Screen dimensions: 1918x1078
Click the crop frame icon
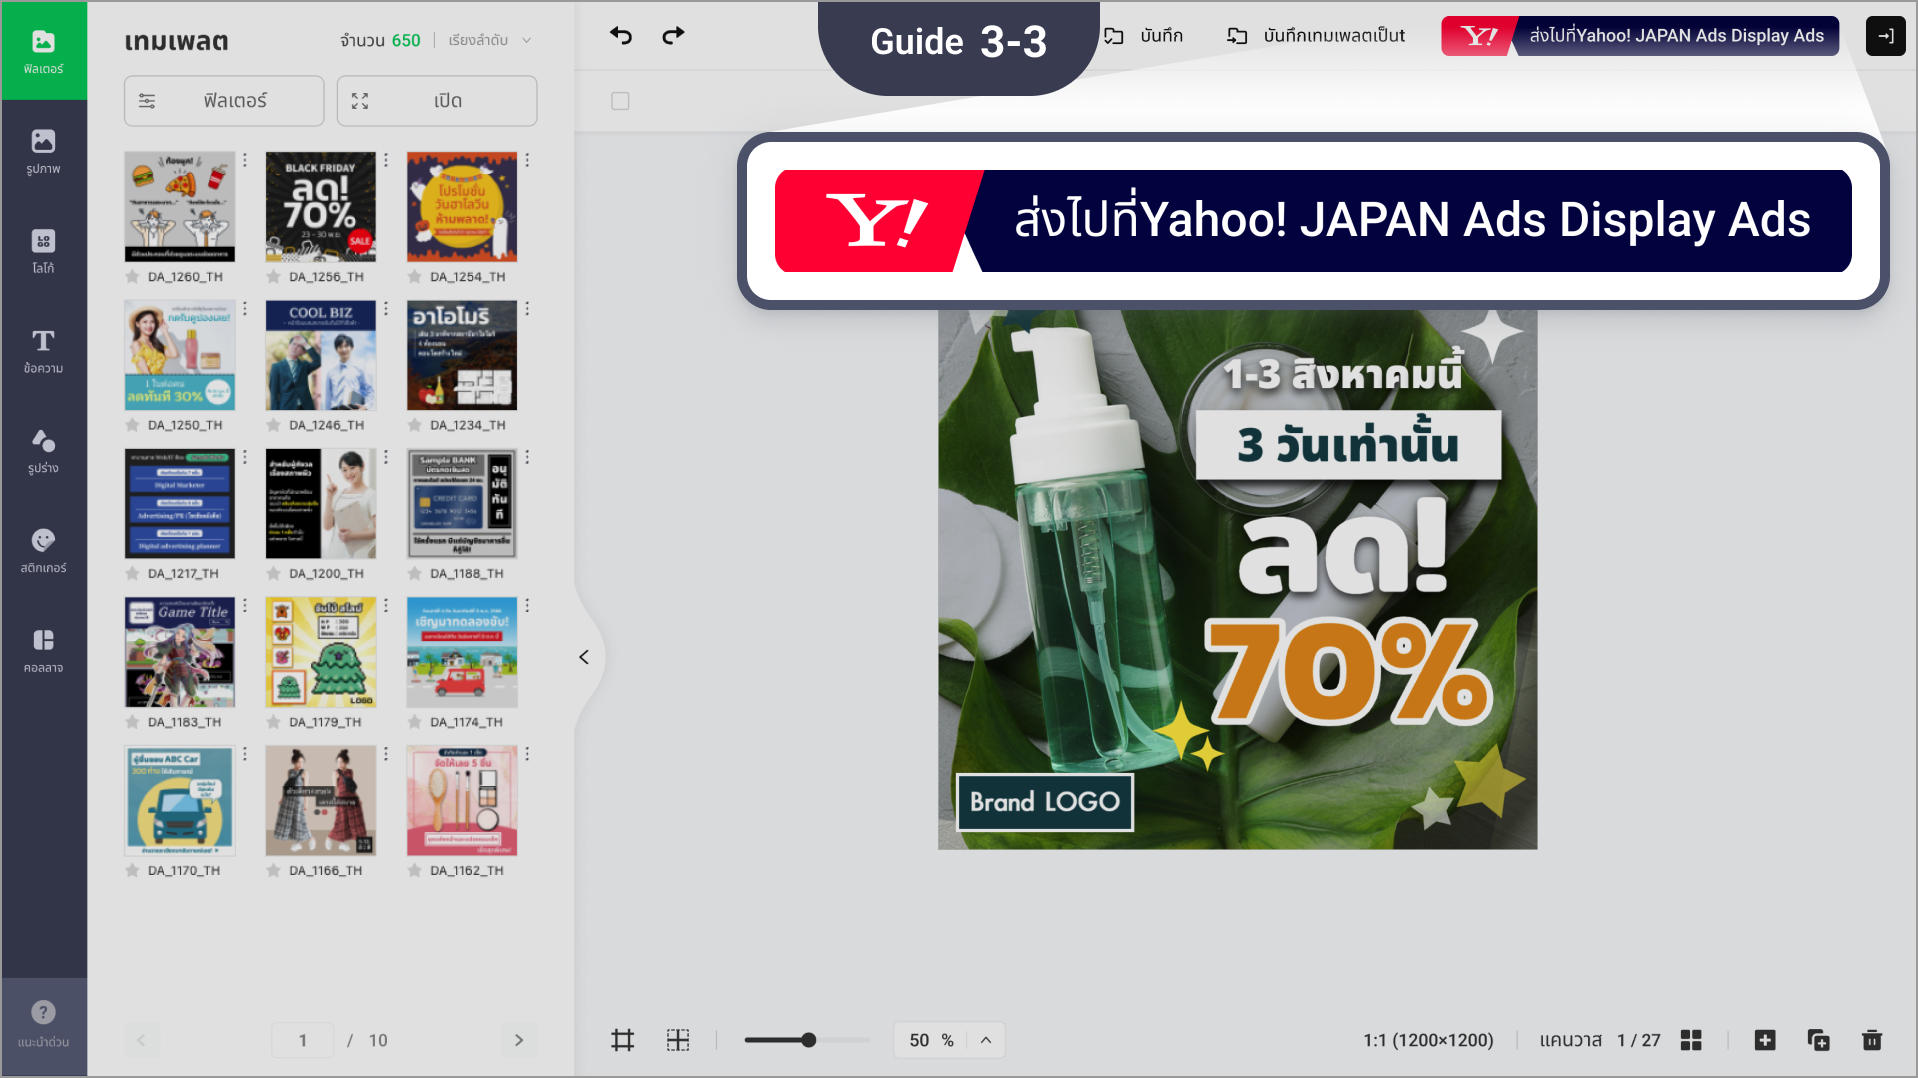622,1040
